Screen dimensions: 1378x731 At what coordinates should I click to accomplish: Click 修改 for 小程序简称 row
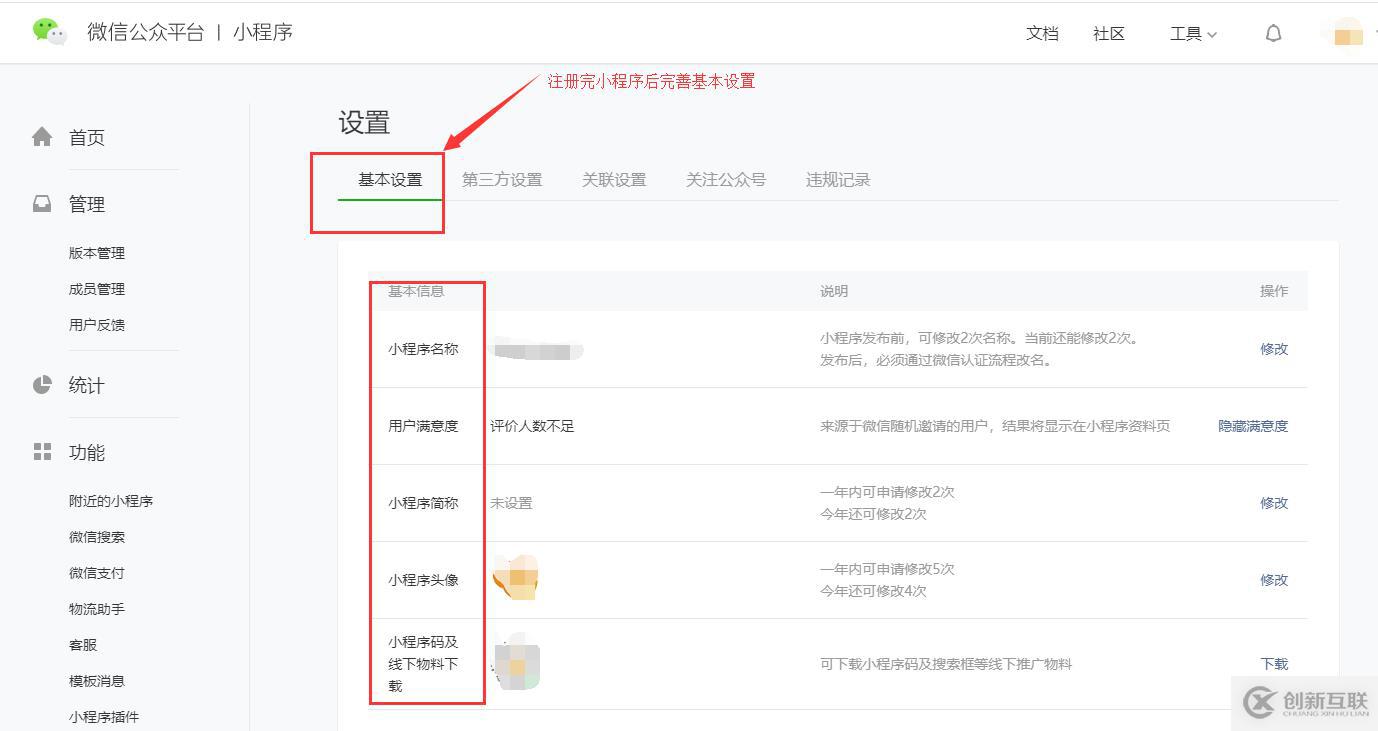[1274, 503]
